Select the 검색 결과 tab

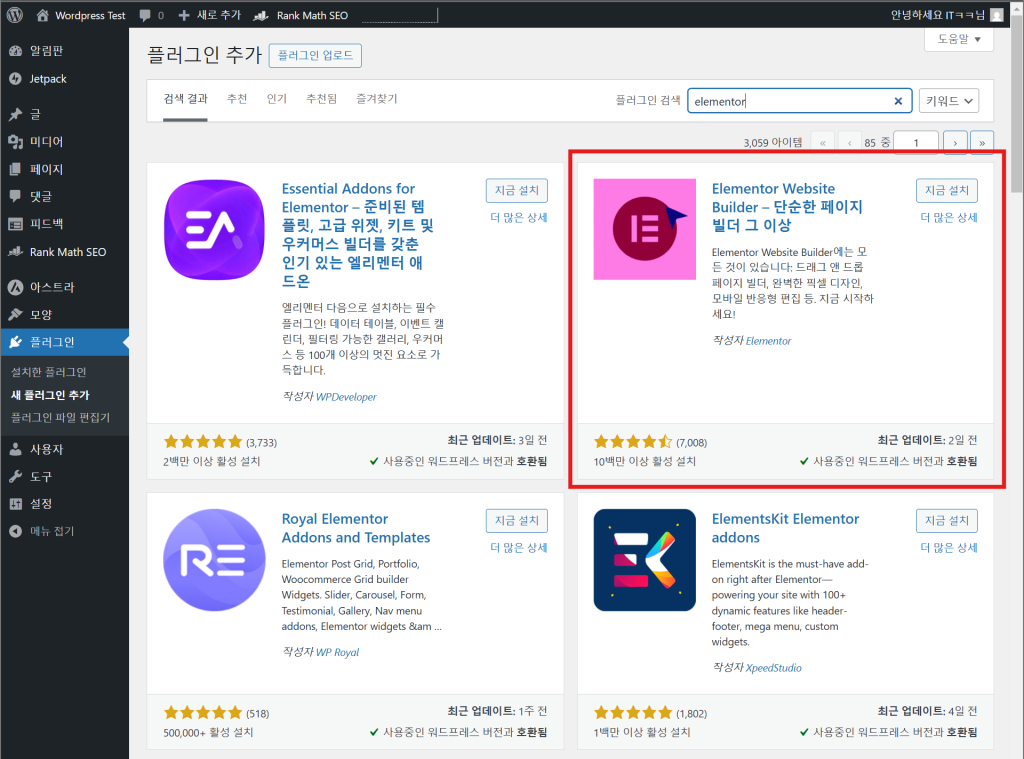pyautogui.click(x=185, y=99)
